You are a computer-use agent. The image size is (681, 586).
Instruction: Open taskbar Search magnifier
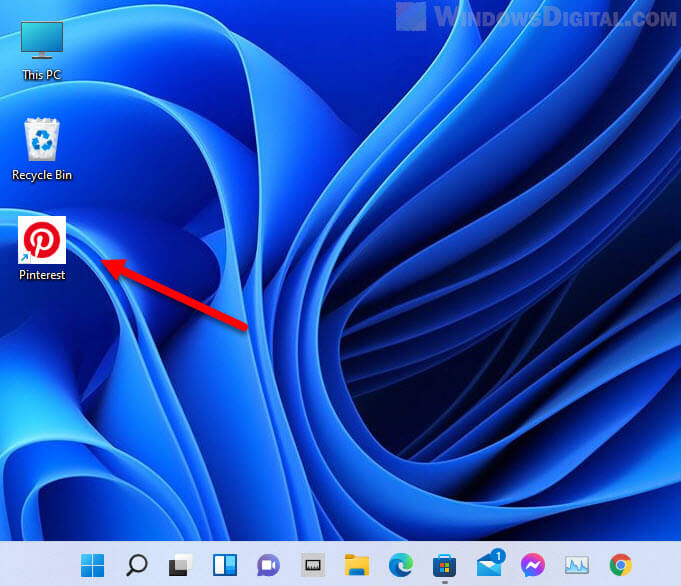137,565
